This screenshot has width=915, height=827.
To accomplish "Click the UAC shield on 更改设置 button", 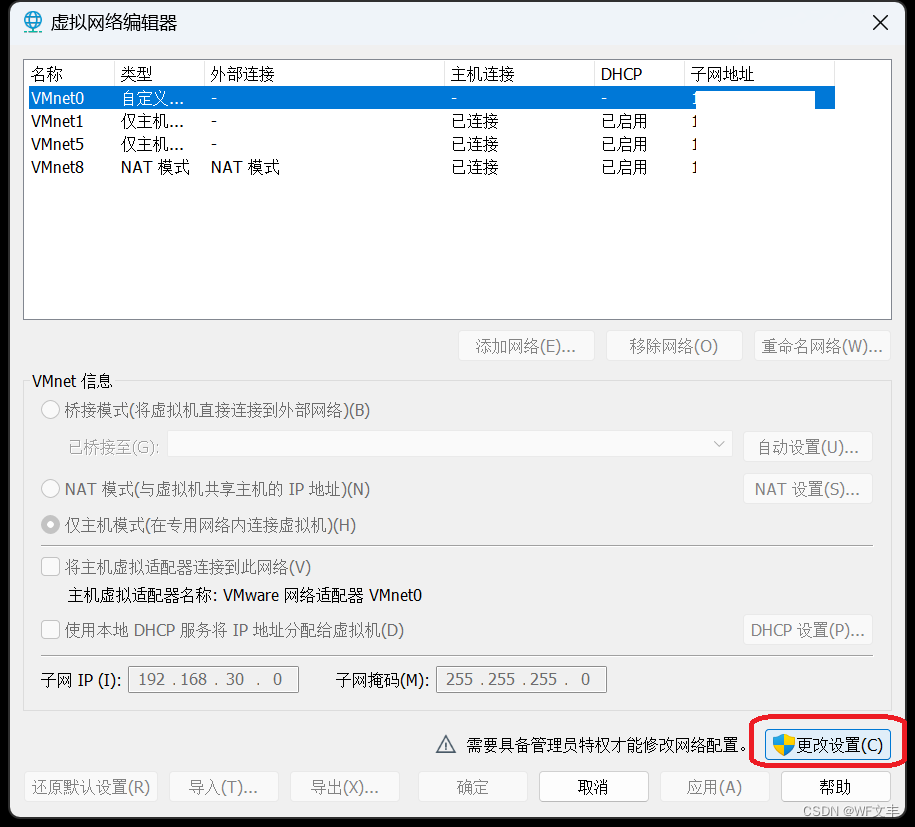I will coord(782,744).
